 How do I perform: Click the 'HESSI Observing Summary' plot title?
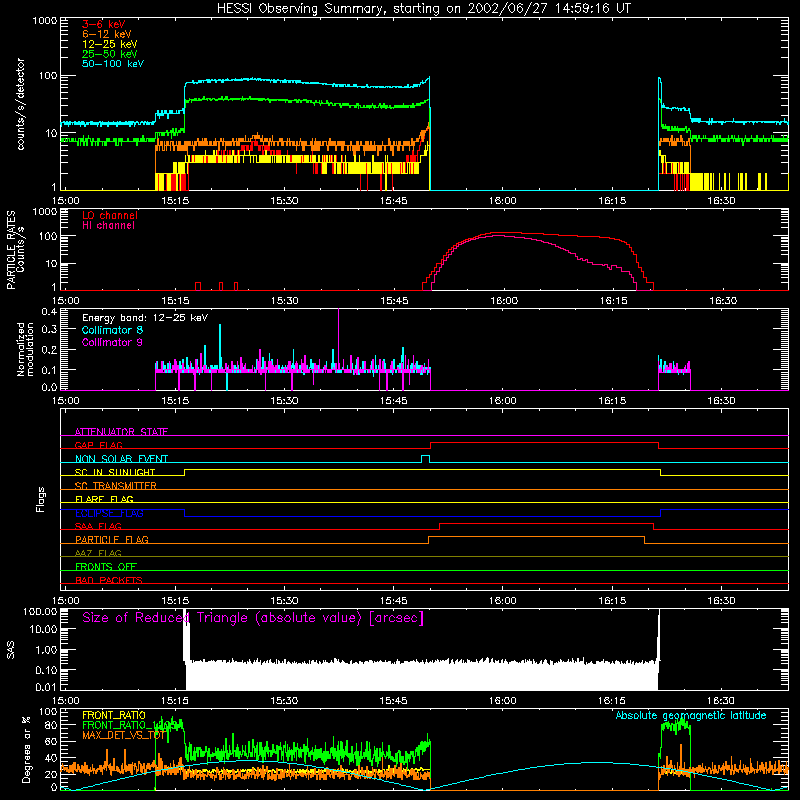(x=423, y=9)
